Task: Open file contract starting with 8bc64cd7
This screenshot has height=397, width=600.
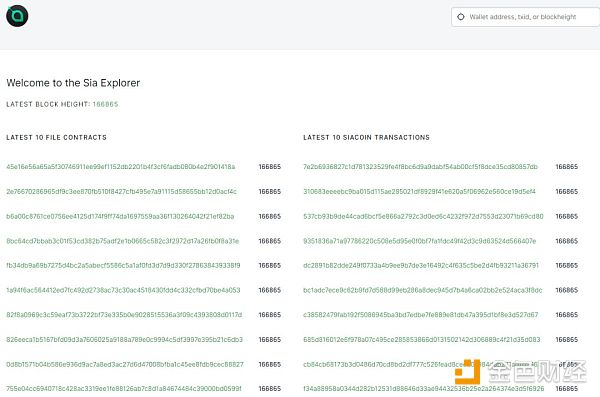Action: point(122,241)
